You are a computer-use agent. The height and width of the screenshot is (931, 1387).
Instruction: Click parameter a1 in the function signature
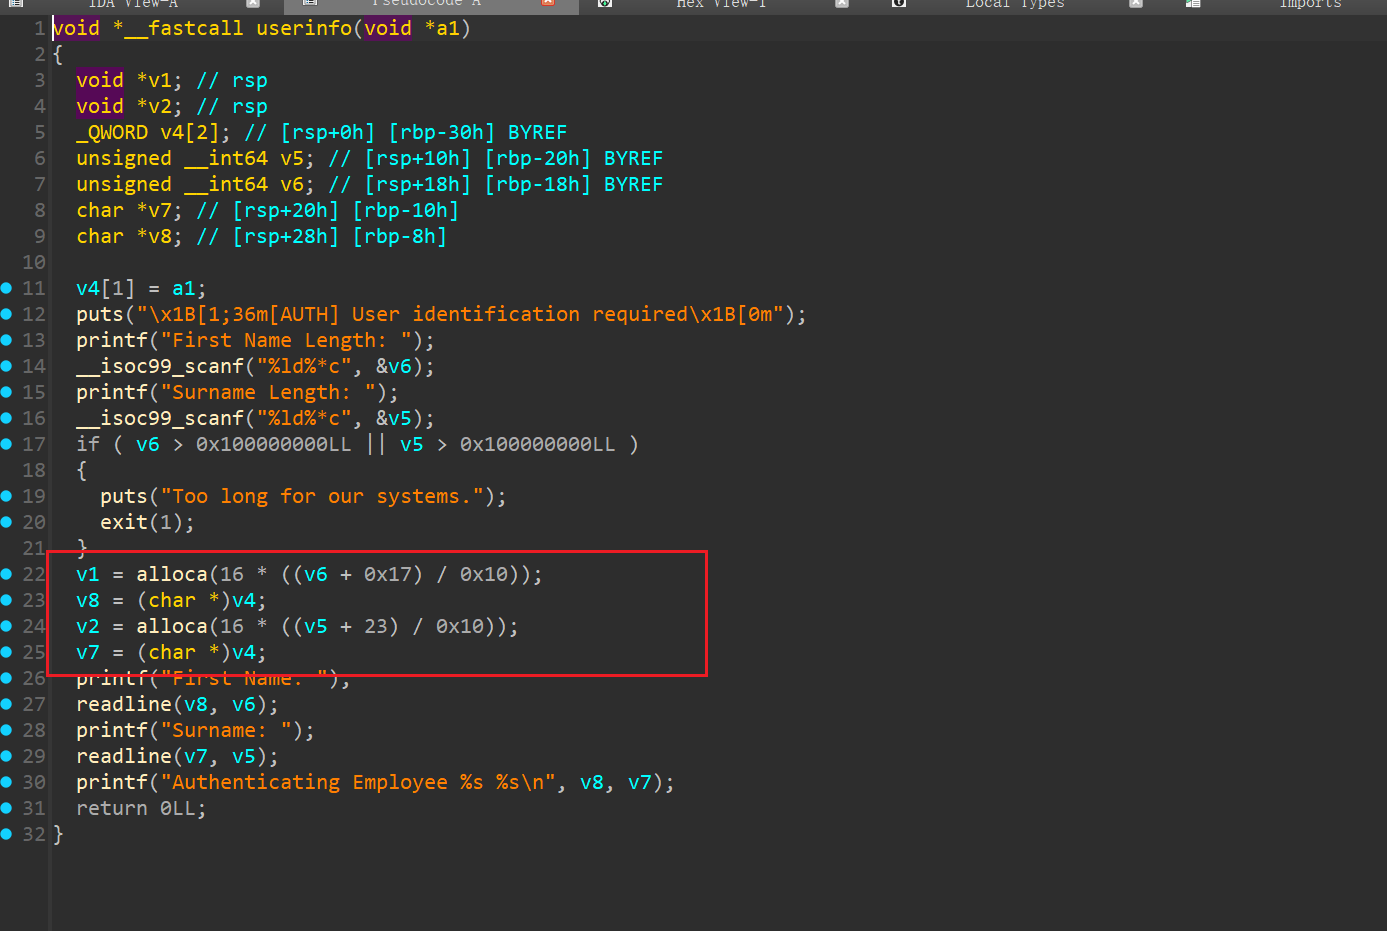click(x=448, y=28)
